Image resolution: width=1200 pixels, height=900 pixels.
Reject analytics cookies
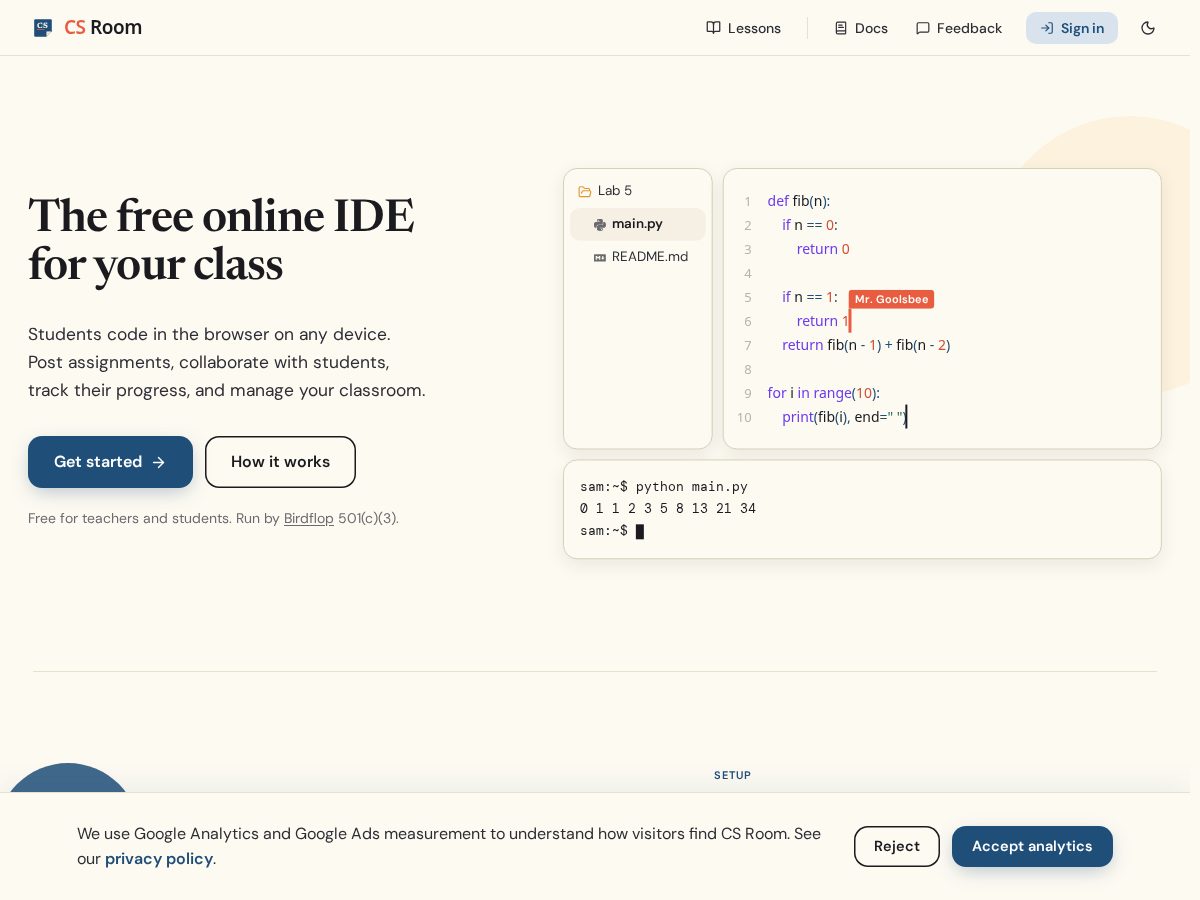point(897,846)
